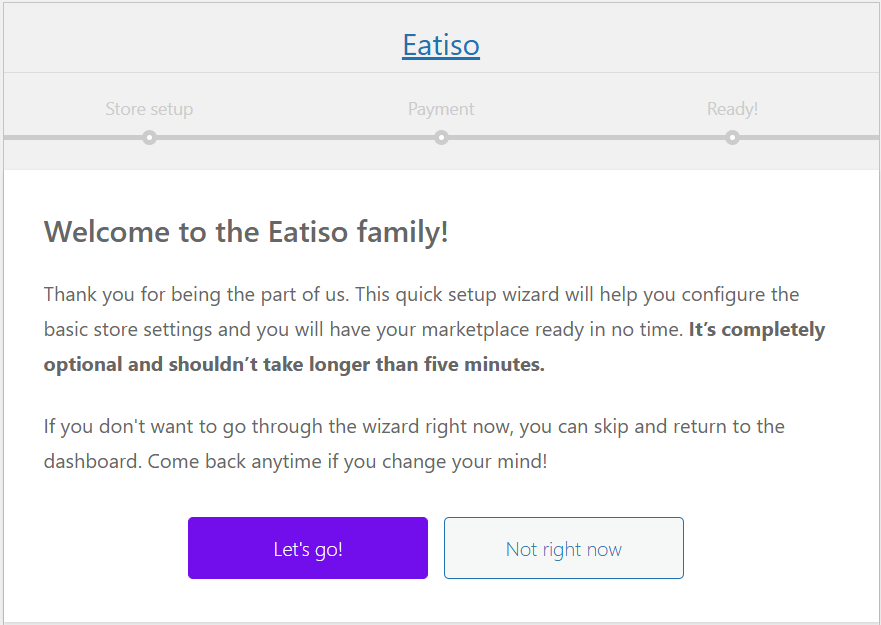Click the Store setup step circle
The image size is (881, 625).
tap(149, 138)
